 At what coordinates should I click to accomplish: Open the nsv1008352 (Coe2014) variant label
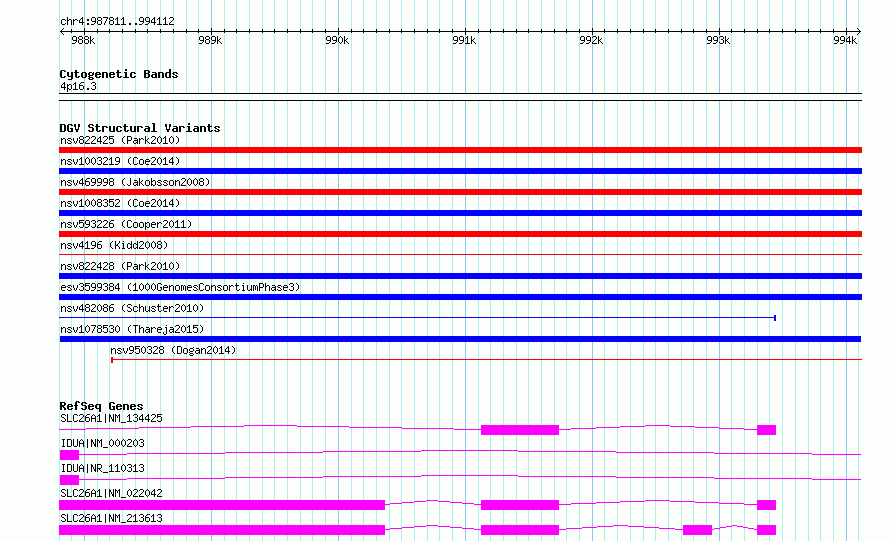(x=120, y=203)
